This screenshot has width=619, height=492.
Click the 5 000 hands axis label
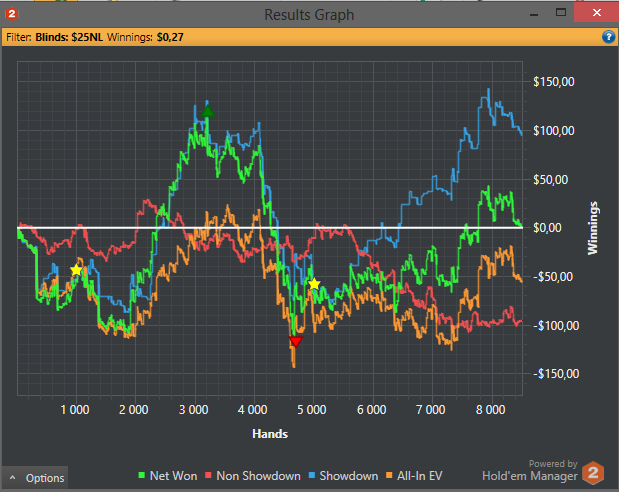coord(312,410)
